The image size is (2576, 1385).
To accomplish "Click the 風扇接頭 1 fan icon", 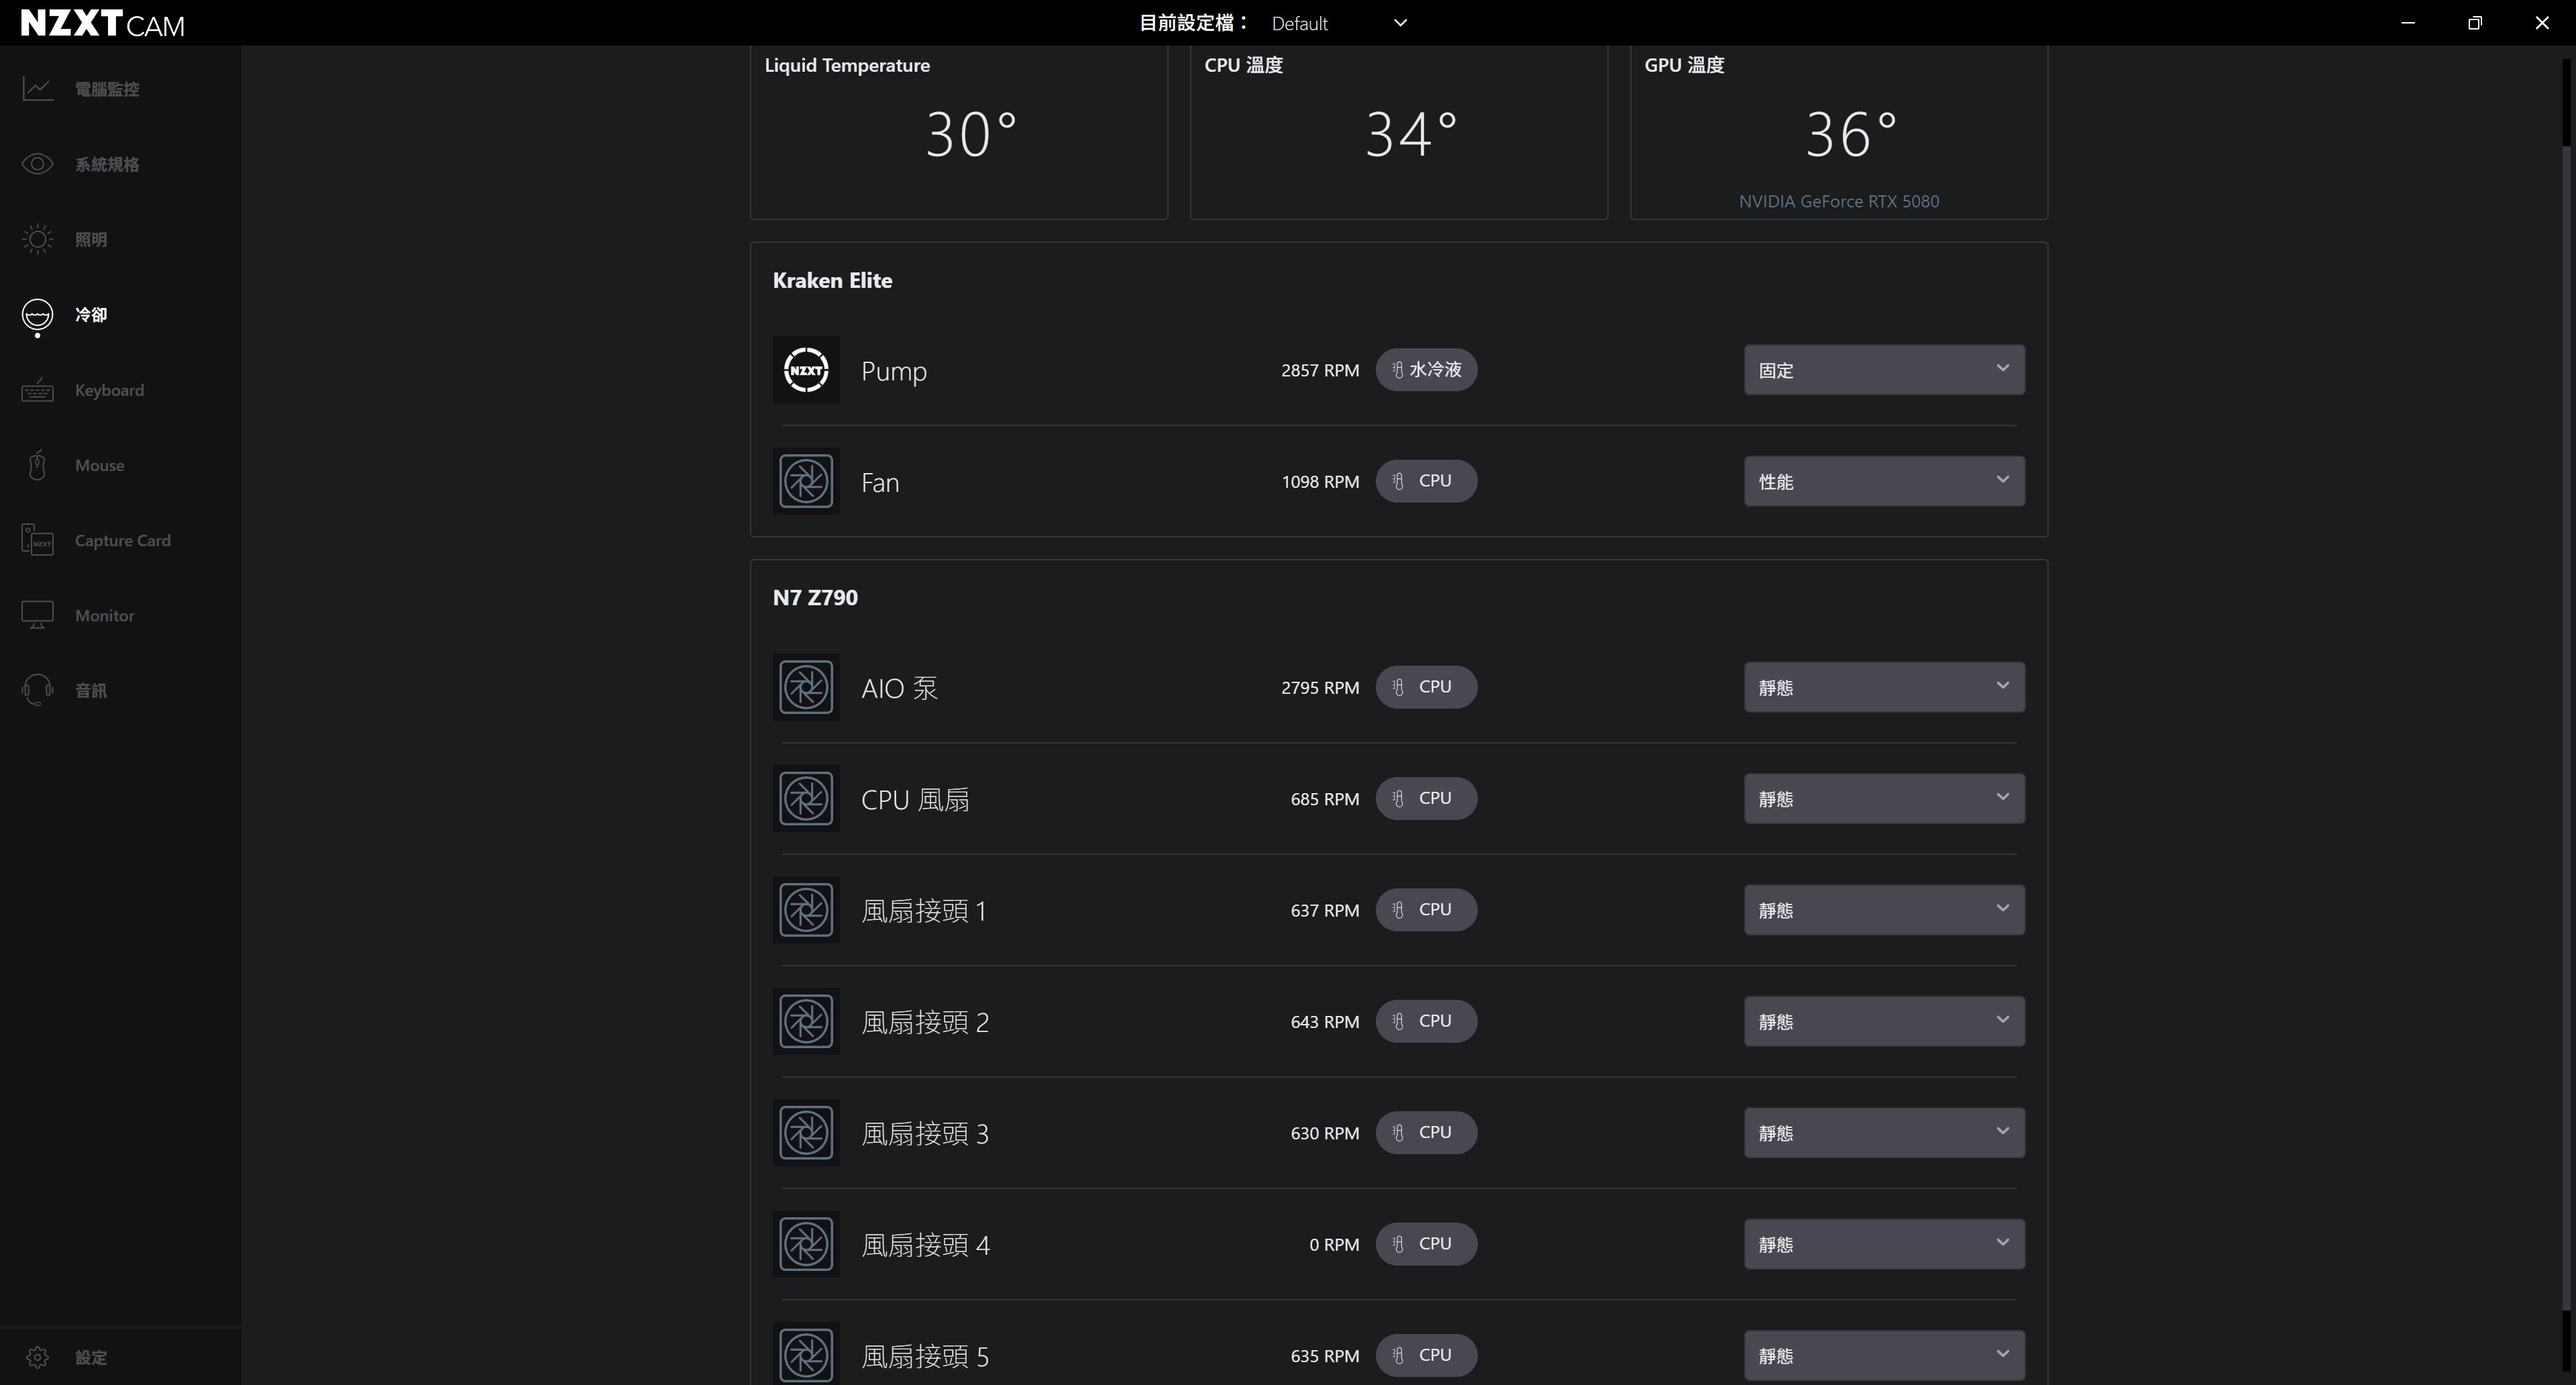I will pos(806,910).
